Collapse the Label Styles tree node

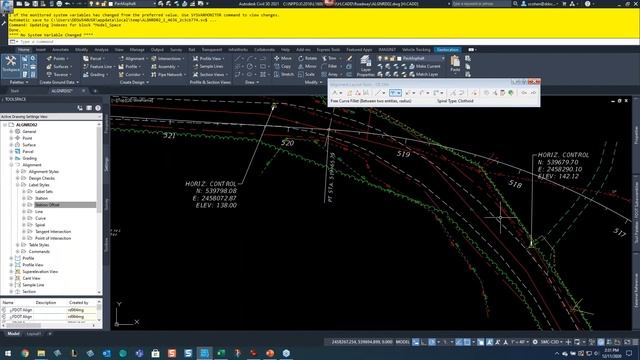click(18, 185)
